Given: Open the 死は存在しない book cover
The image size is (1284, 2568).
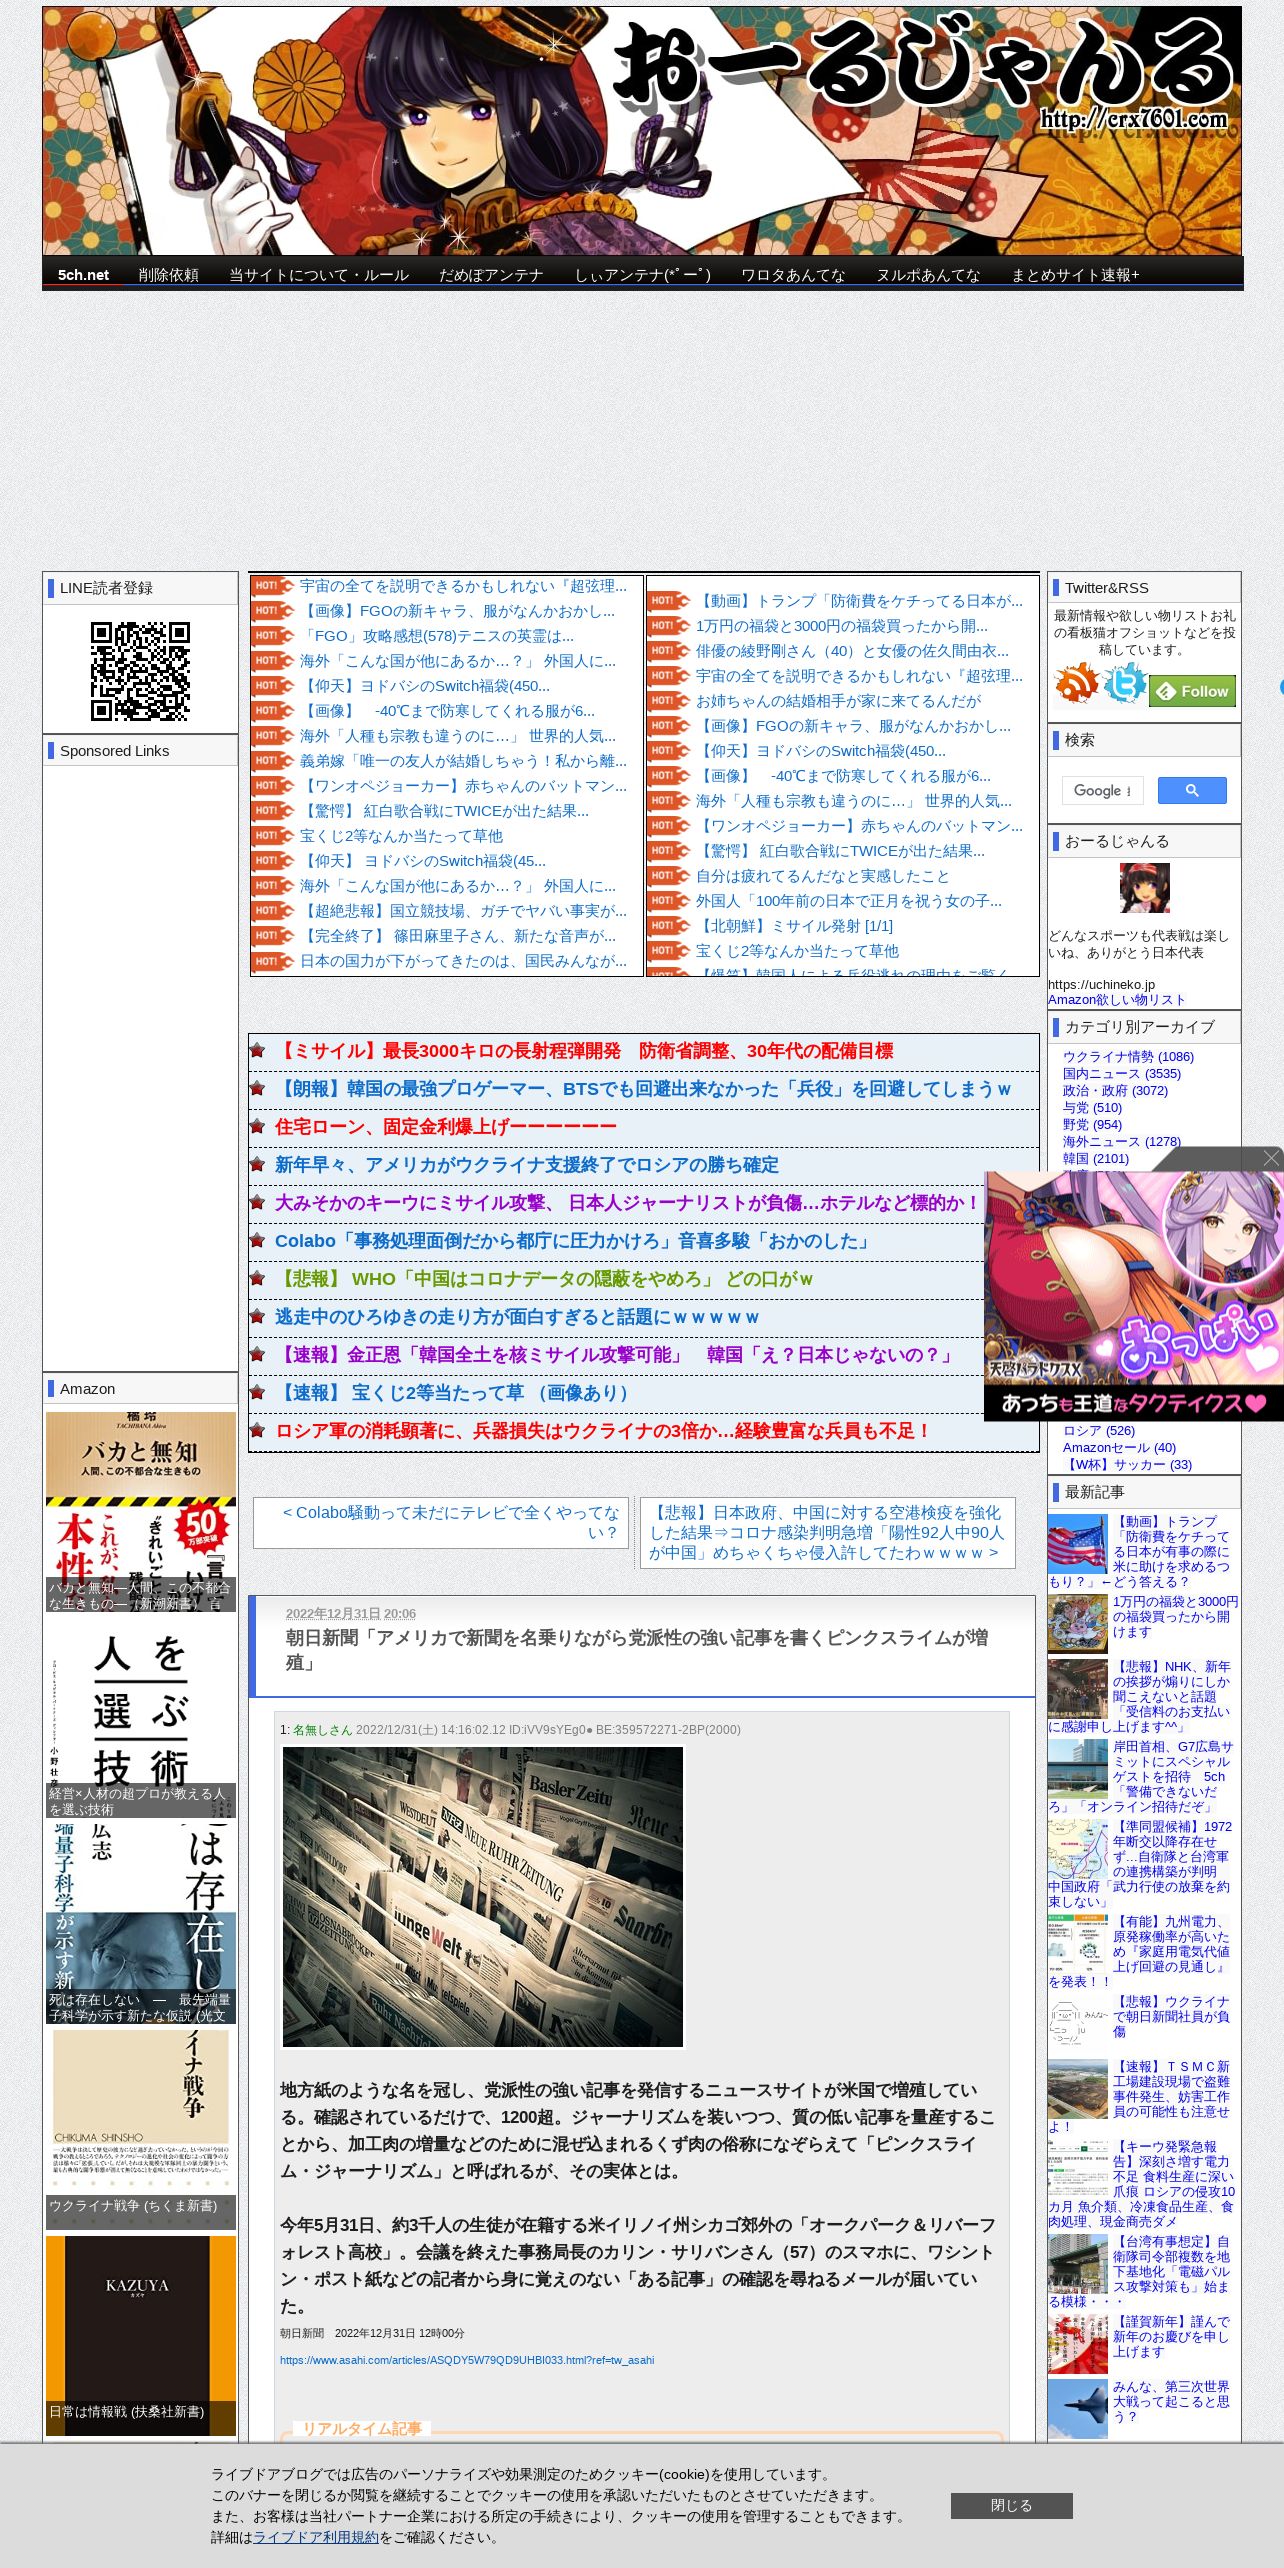Looking at the screenshot, I should pyautogui.click(x=141, y=1923).
